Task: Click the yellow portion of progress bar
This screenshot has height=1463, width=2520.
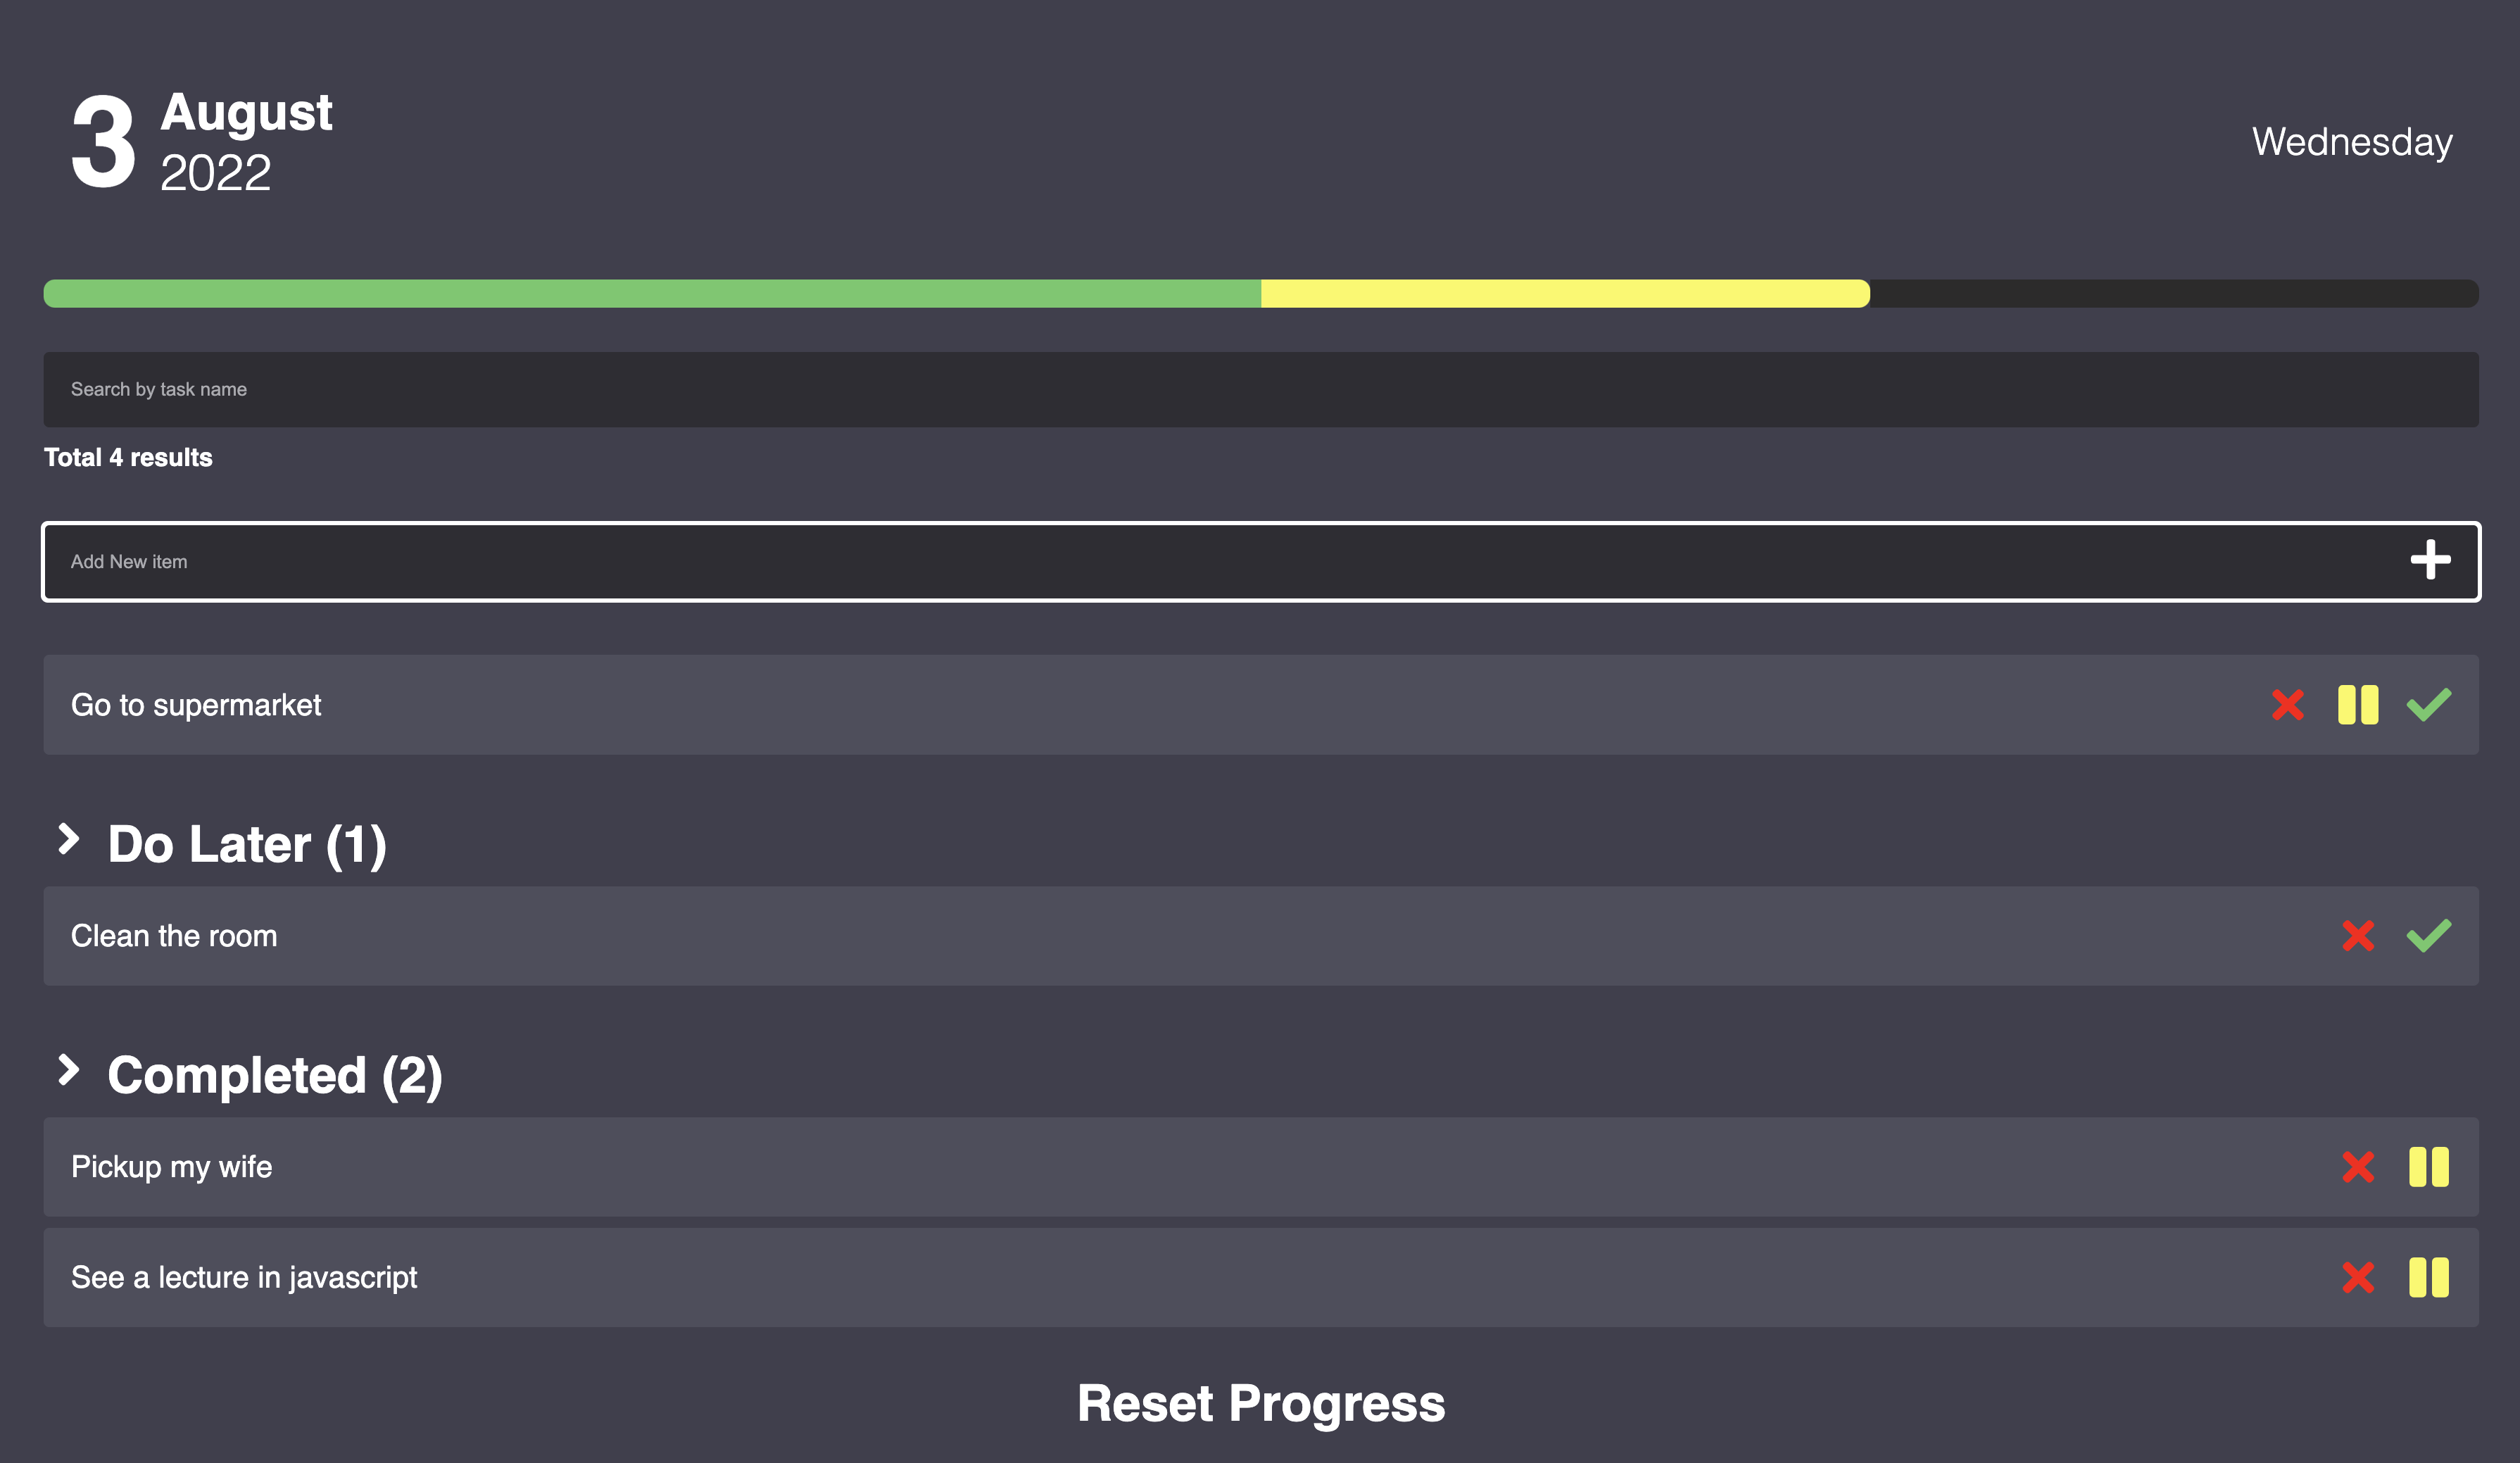Action: click(x=1565, y=293)
